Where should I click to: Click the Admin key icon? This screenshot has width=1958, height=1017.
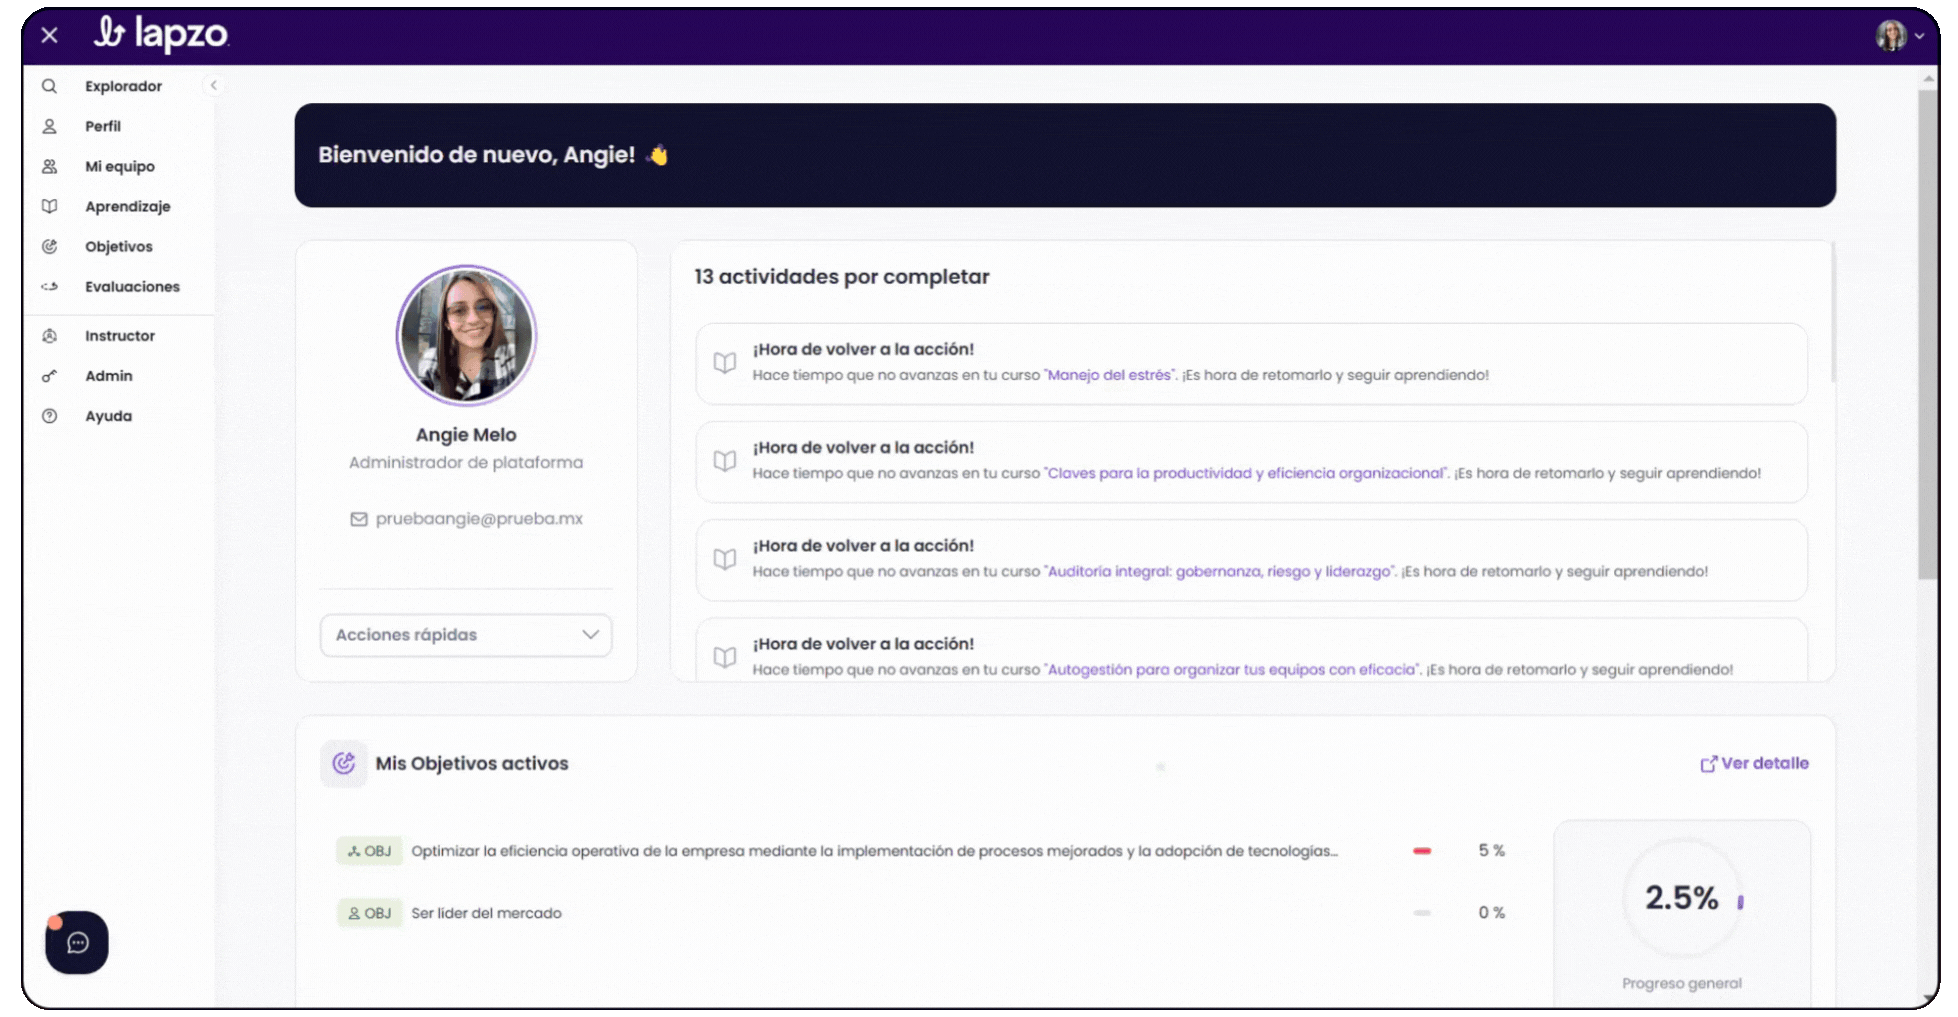[49, 376]
